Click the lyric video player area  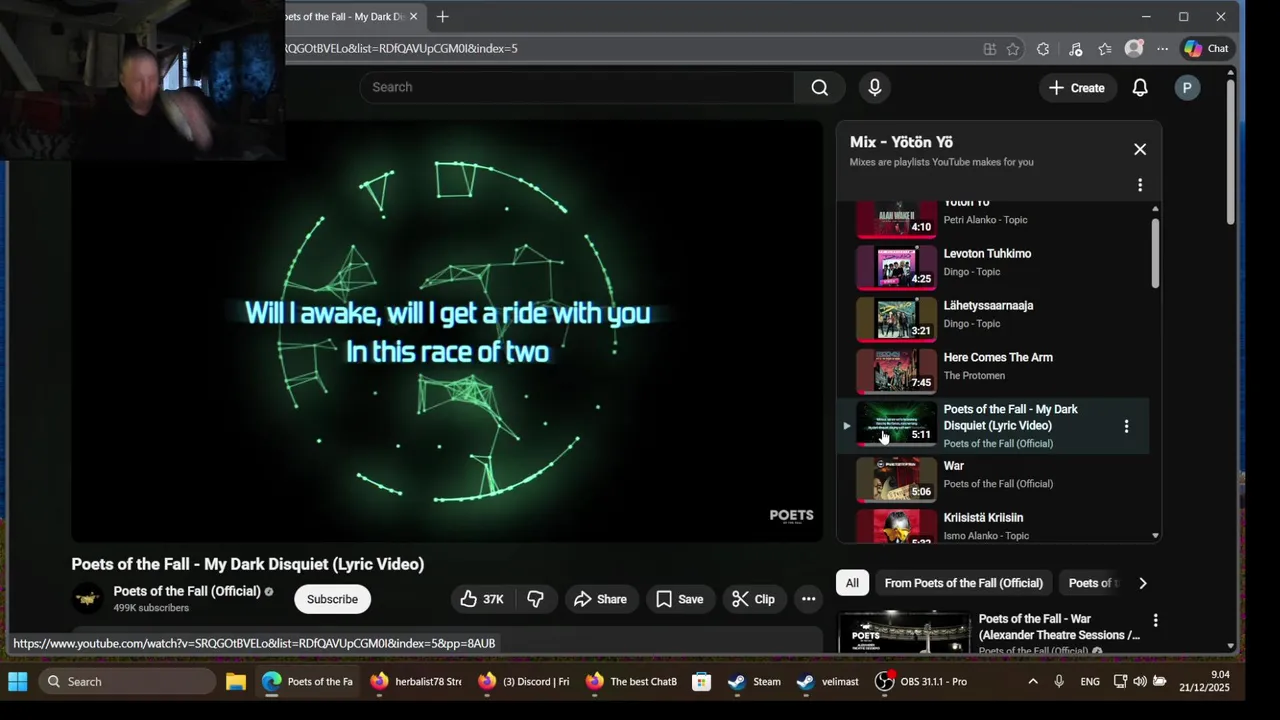click(x=447, y=331)
